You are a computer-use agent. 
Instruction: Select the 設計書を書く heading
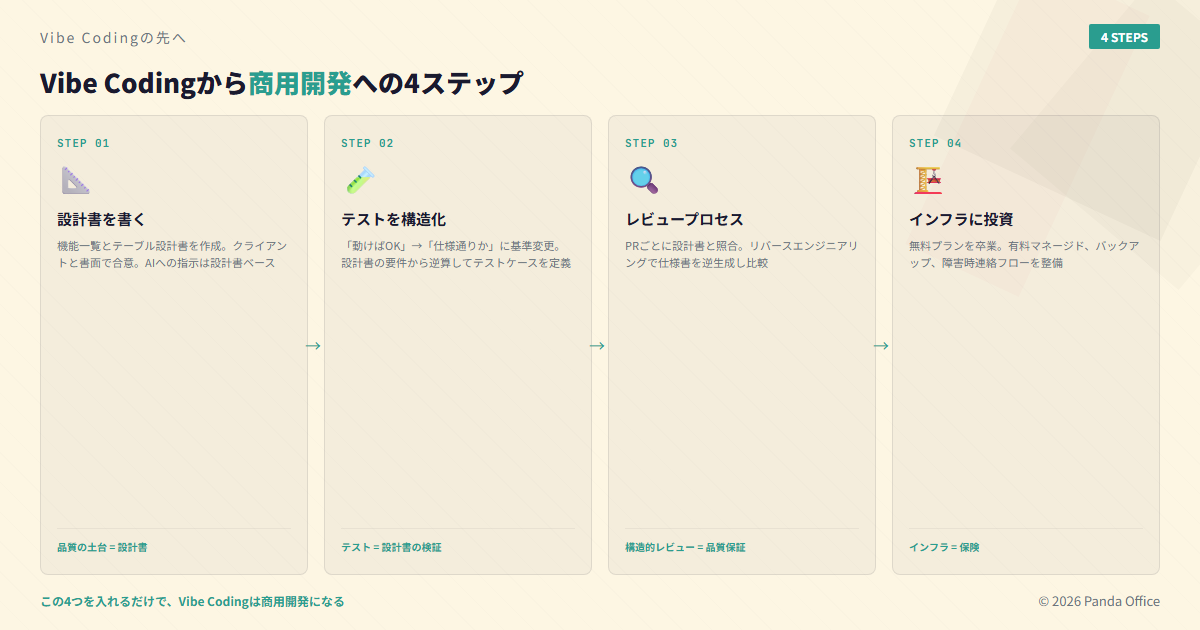(x=102, y=219)
